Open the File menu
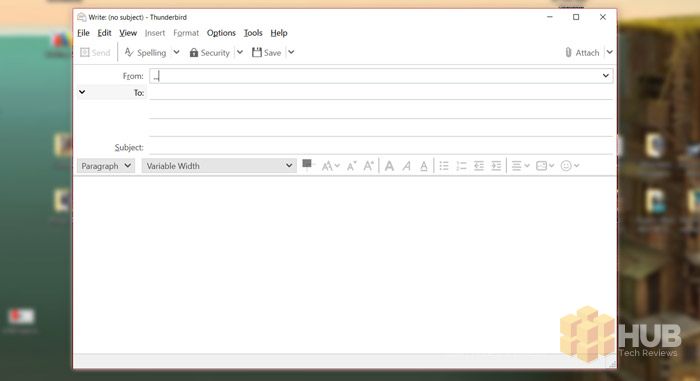Screen dimensions: 700x381 (x=83, y=33)
